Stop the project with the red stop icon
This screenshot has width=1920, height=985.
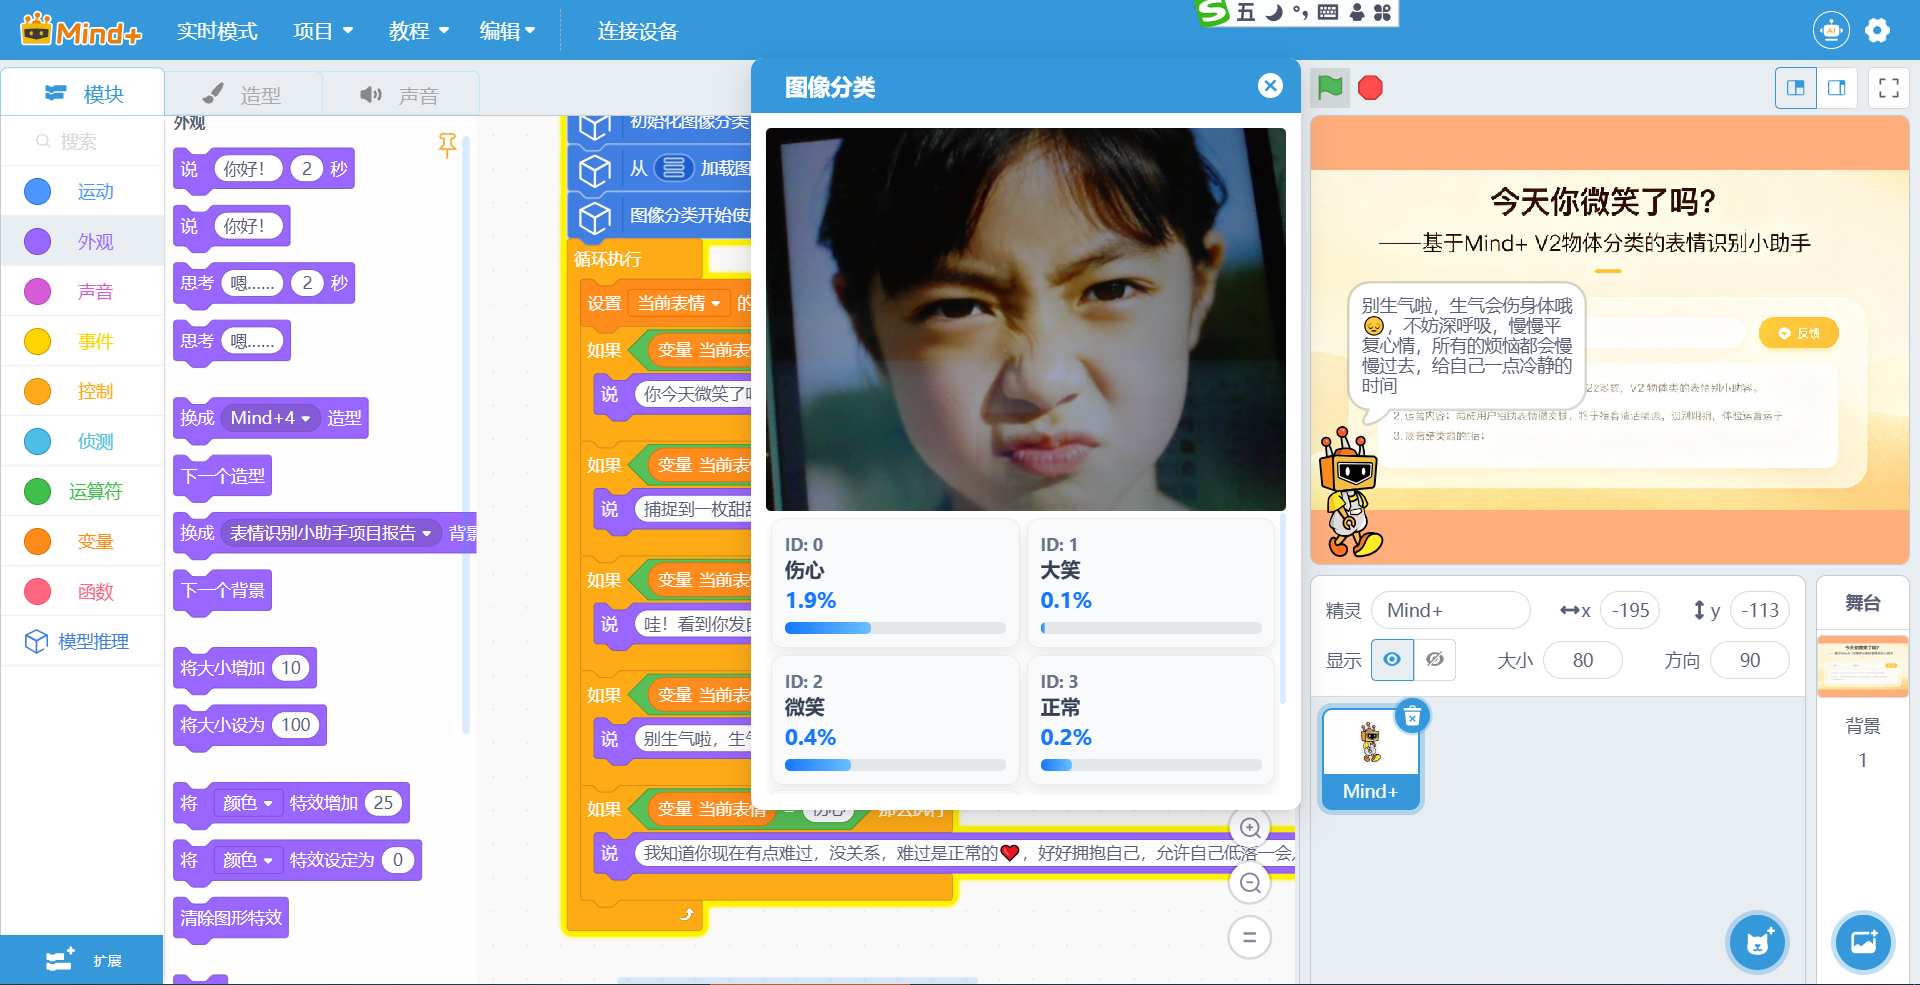click(x=1369, y=88)
